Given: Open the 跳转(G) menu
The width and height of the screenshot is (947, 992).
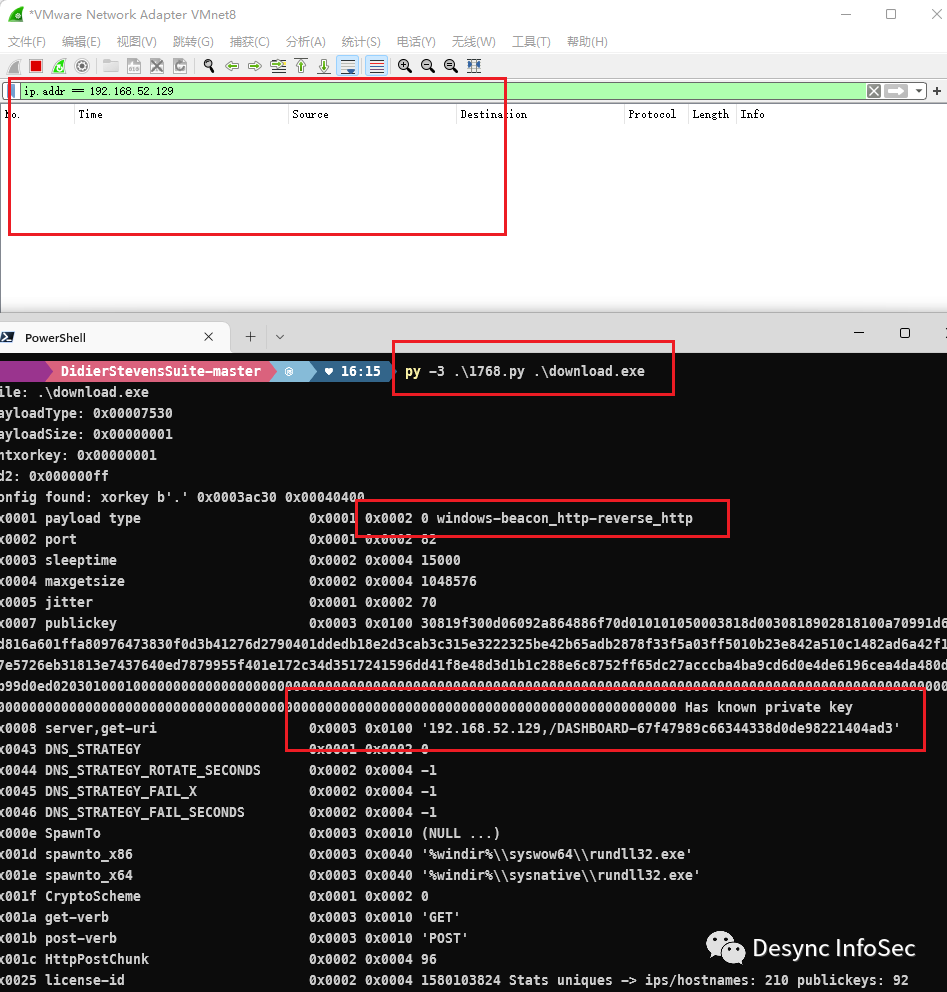Looking at the screenshot, I should tap(193, 42).
